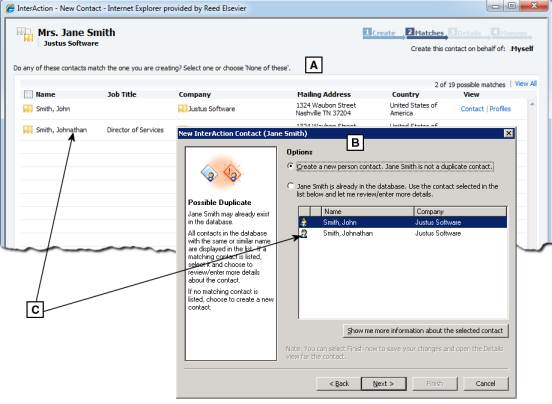
Task: Click the Name column header in dialog list
Action: (368, 212)
